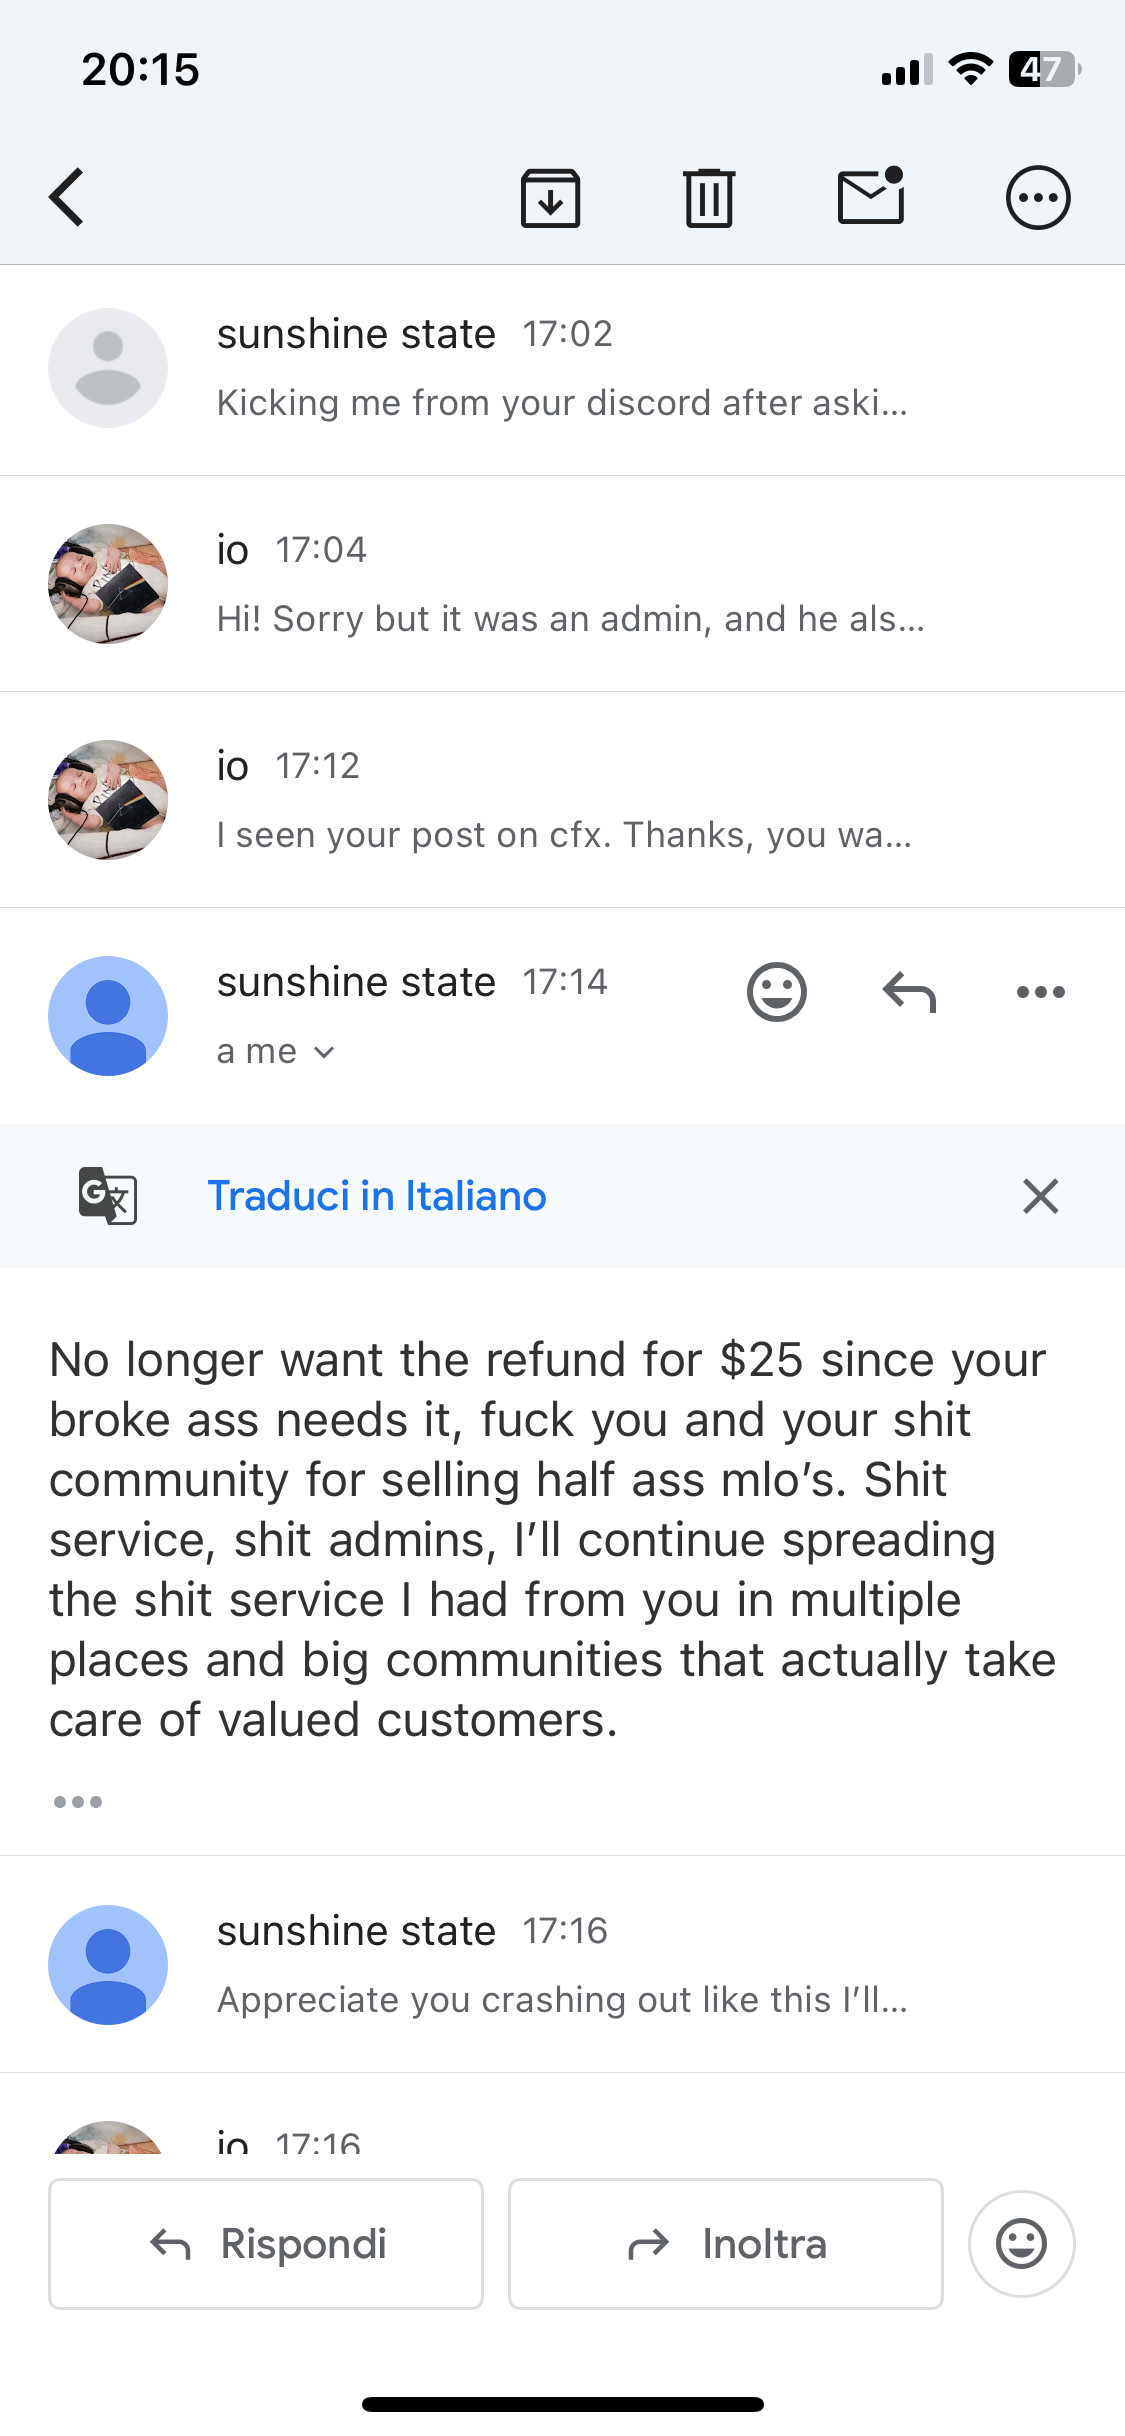This screenshot has height=2436, width=1125.
Task: Reply via arrow icon on 17:14 message
Action: point(909,992)
